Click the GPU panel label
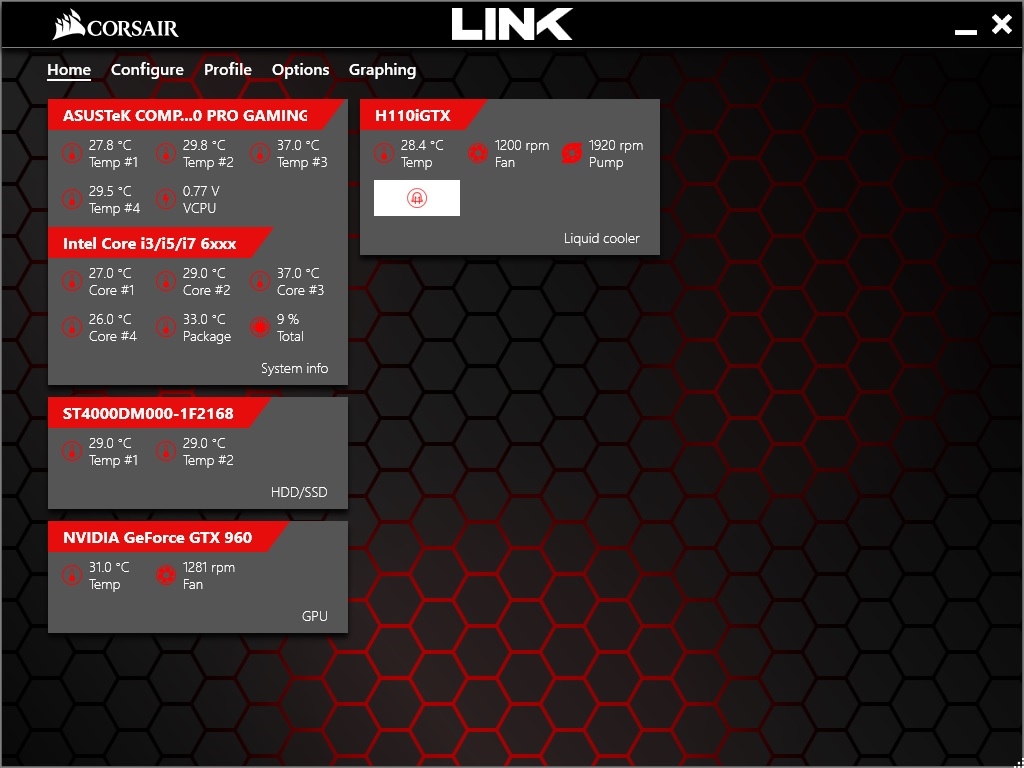 click(315, 616)
